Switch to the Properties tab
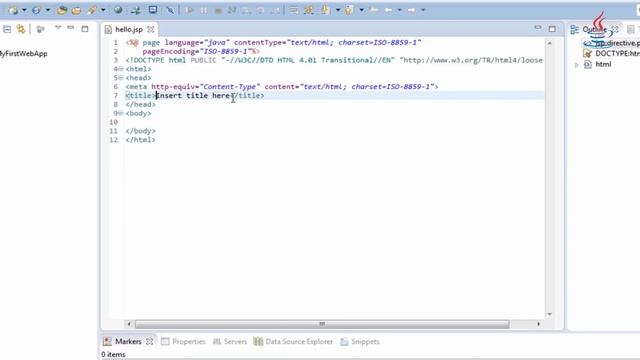The image size is (640, 360). 183,342
